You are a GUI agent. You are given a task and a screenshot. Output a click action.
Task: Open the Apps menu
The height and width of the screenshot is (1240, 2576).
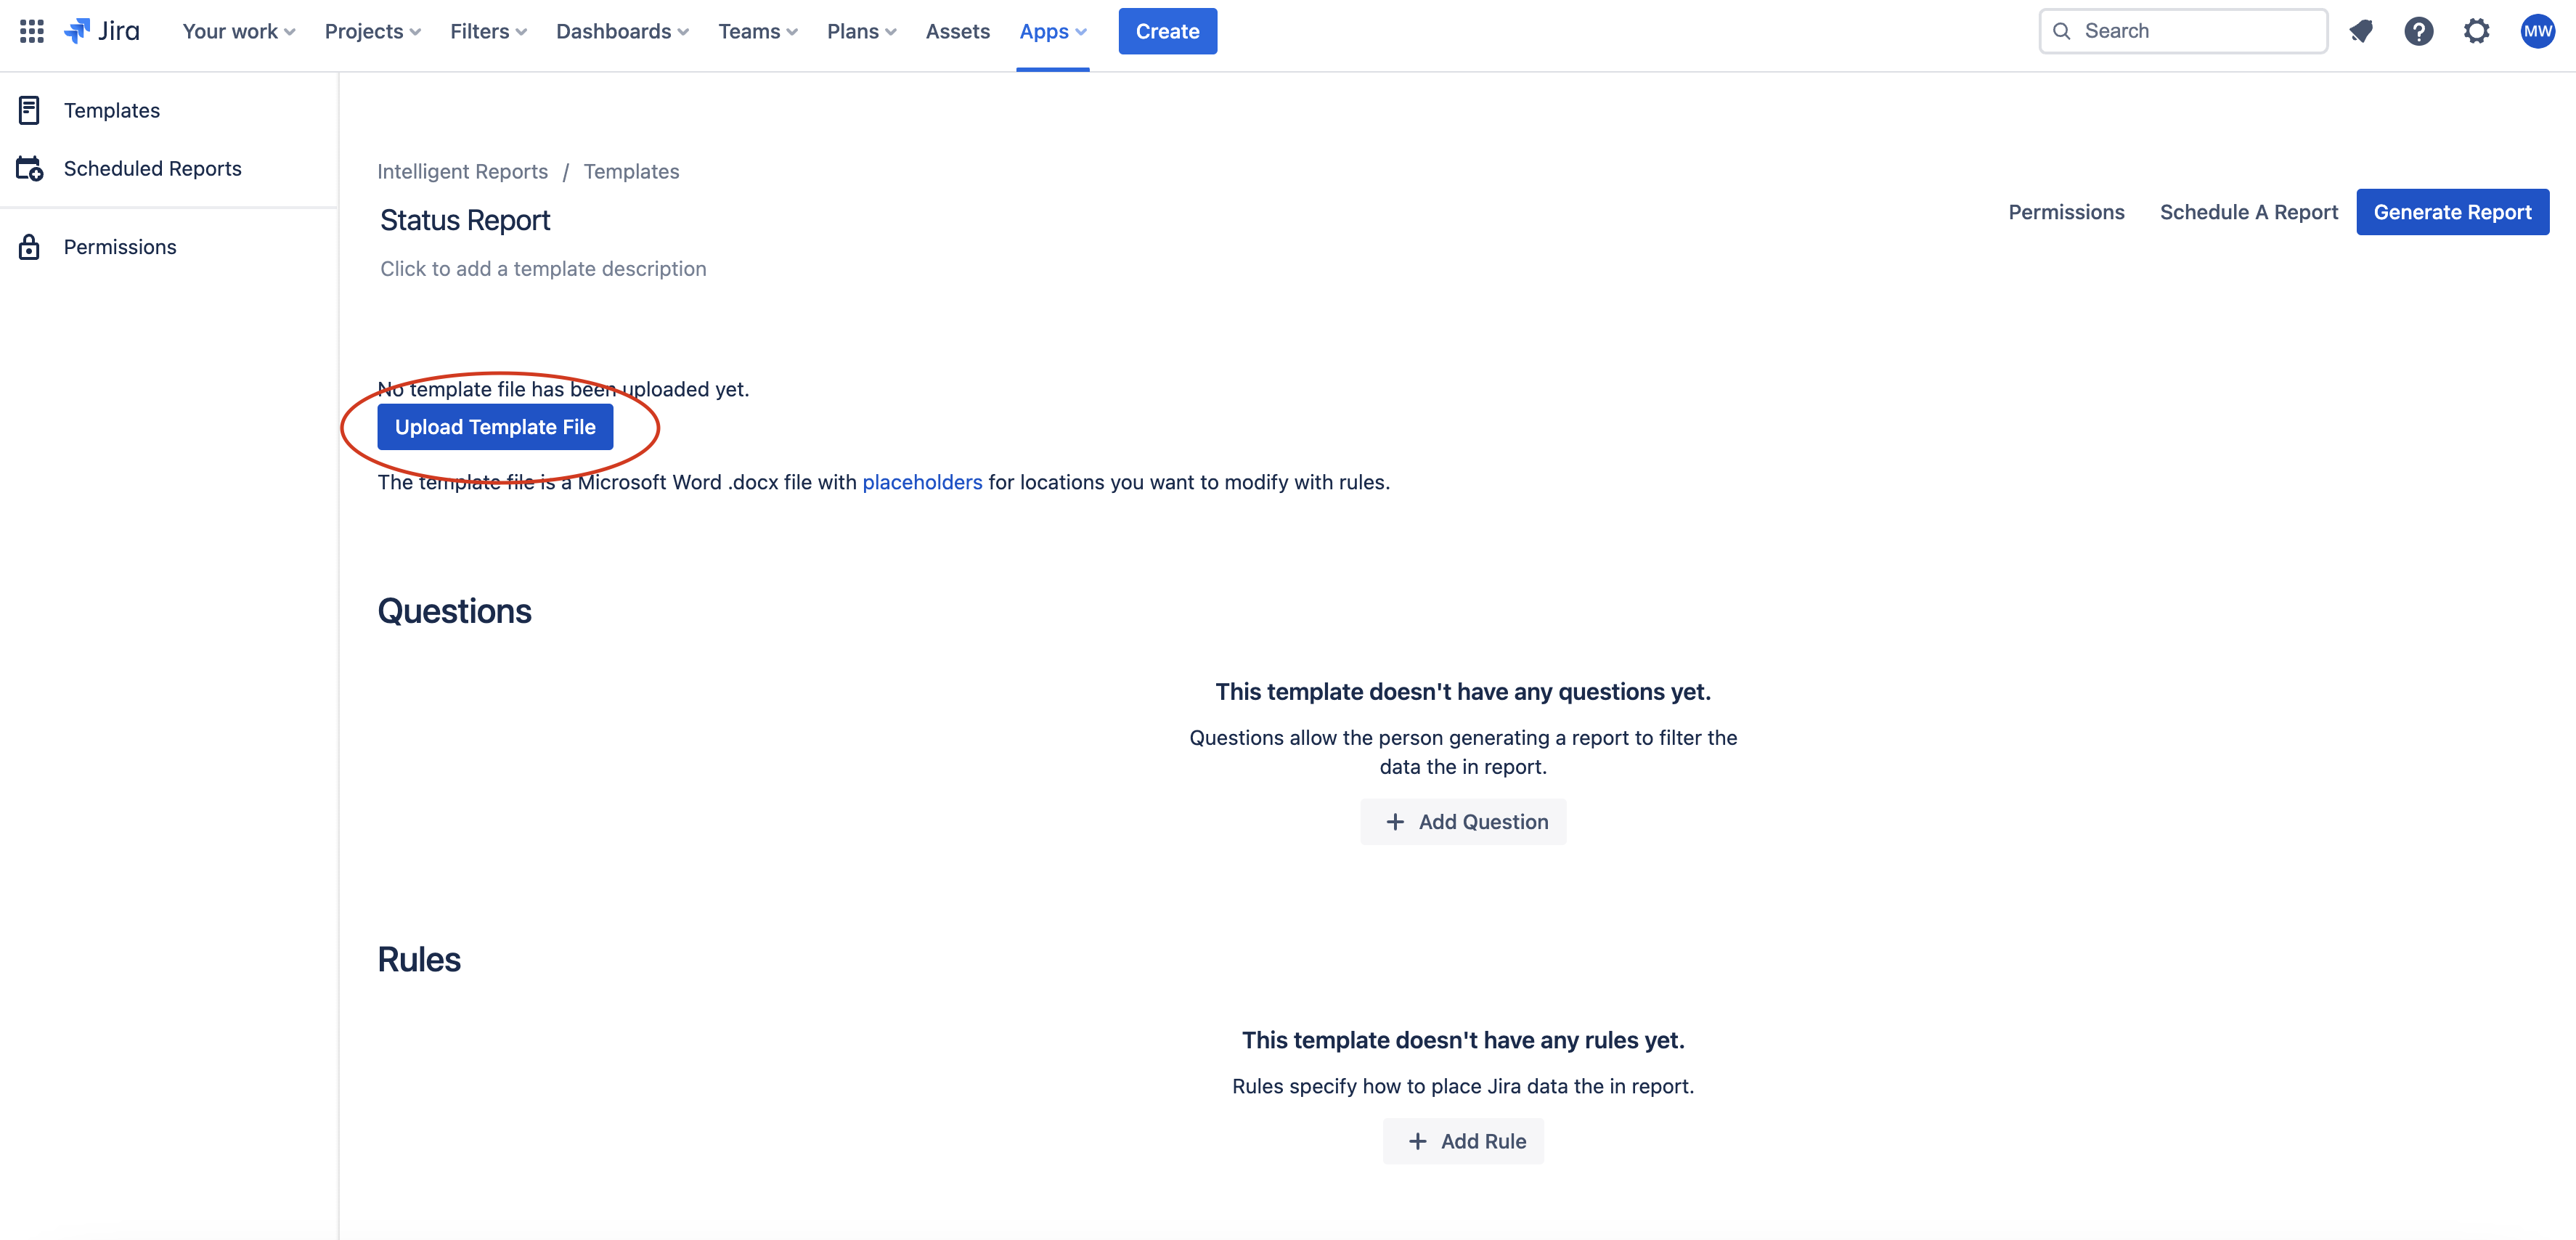1052,31
